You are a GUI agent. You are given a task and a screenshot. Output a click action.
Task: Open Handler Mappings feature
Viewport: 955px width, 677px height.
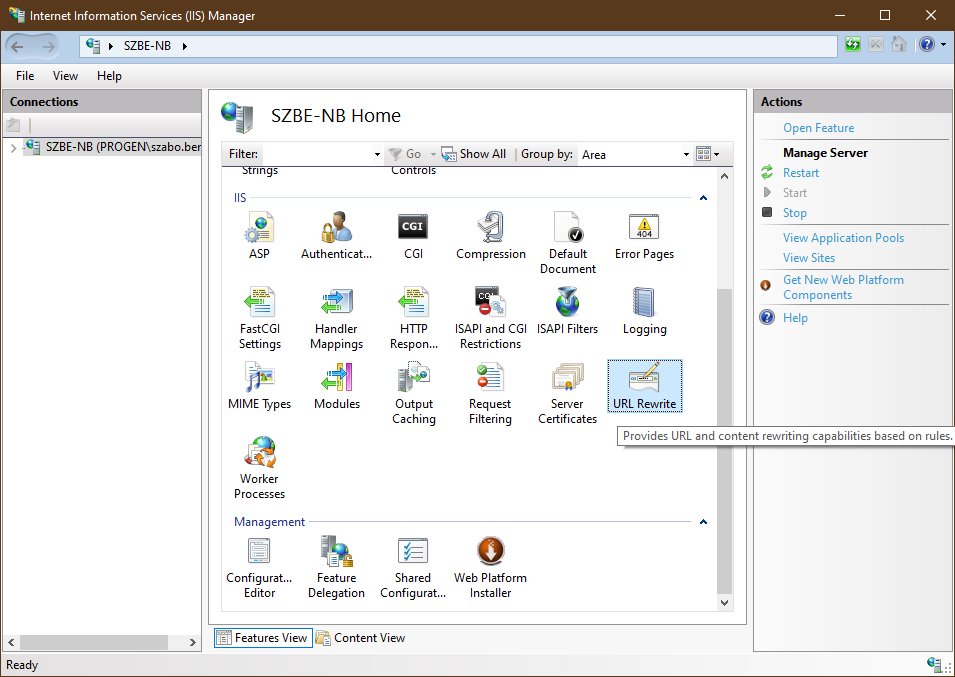pos(336,318)
